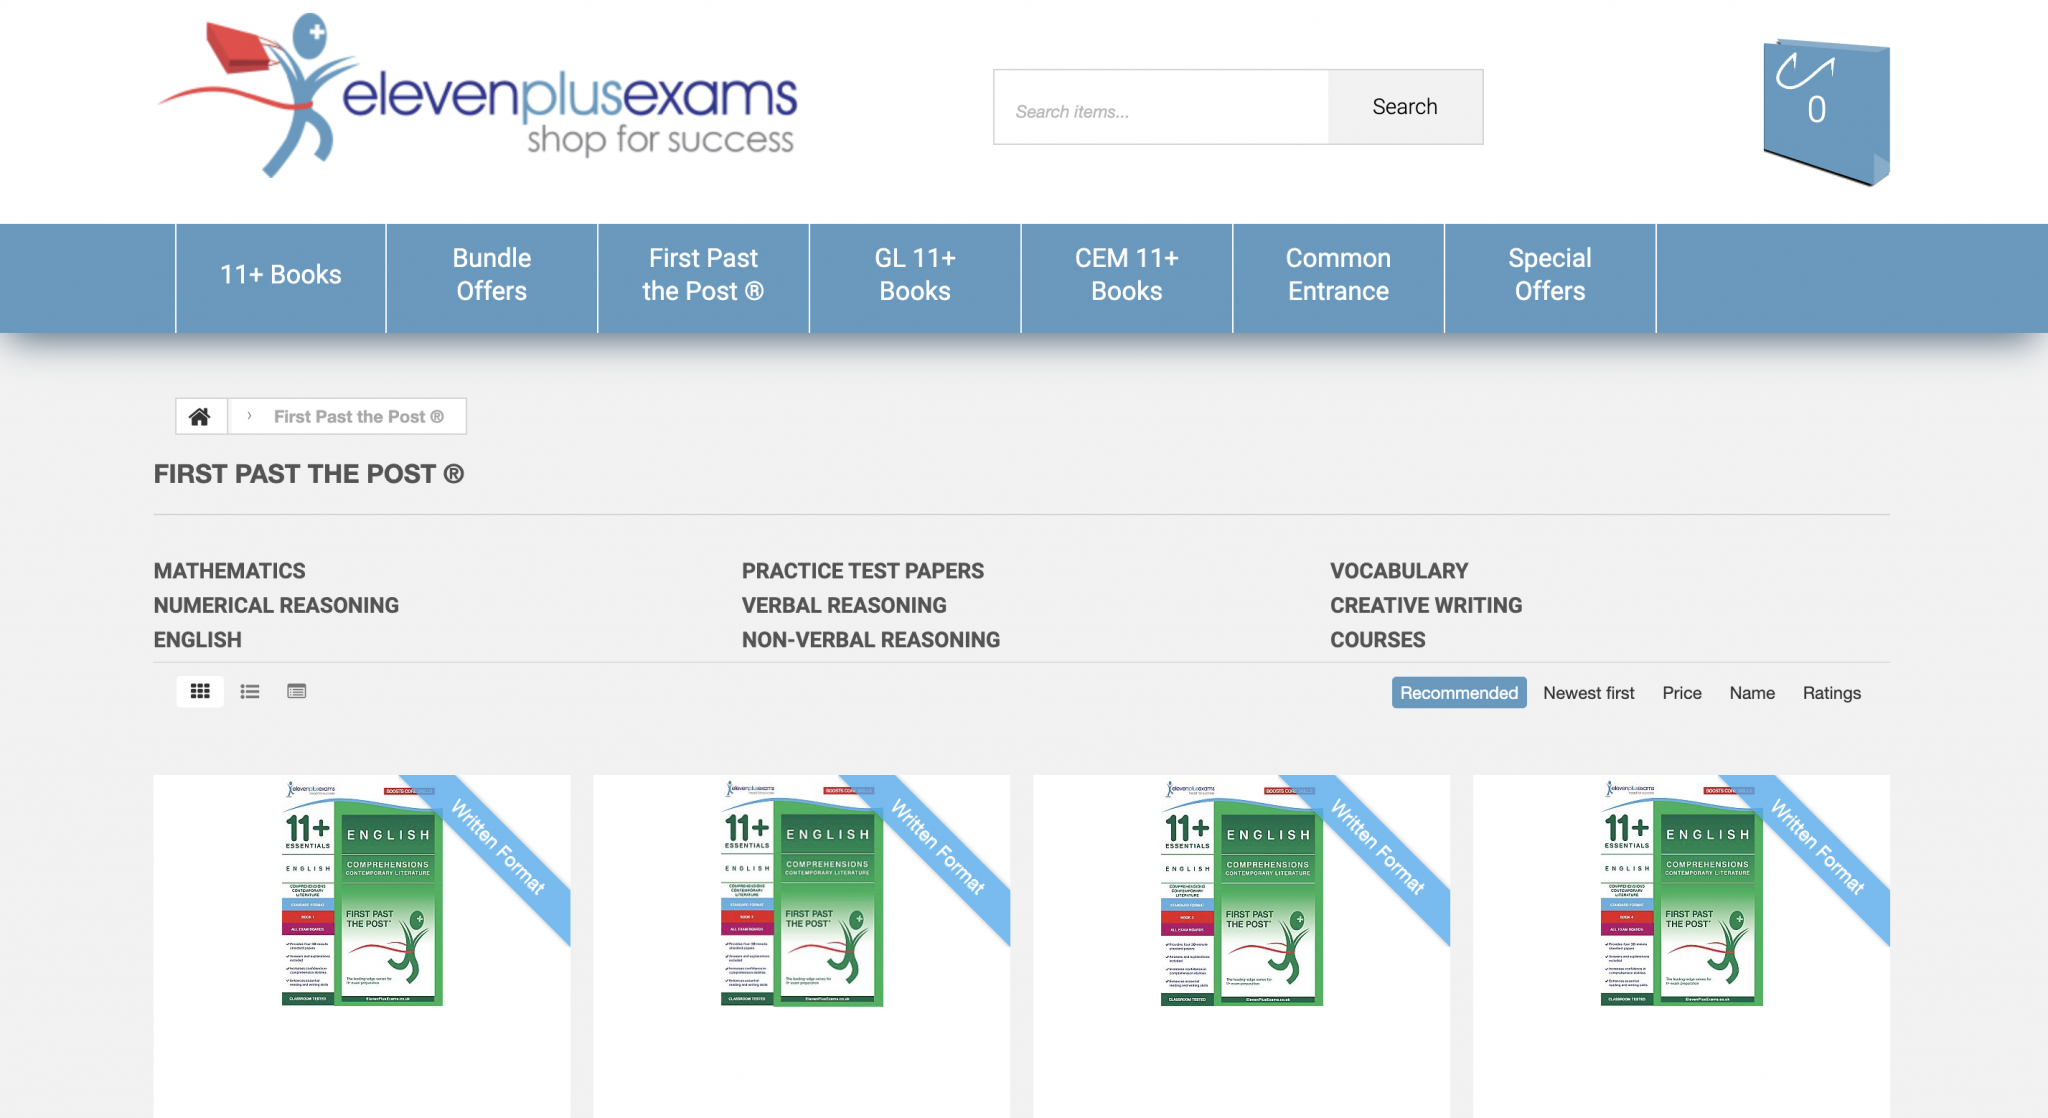The image size is (2048, 1118).
Task: Switch to grid view icon
Action: [x=200, y=691]
